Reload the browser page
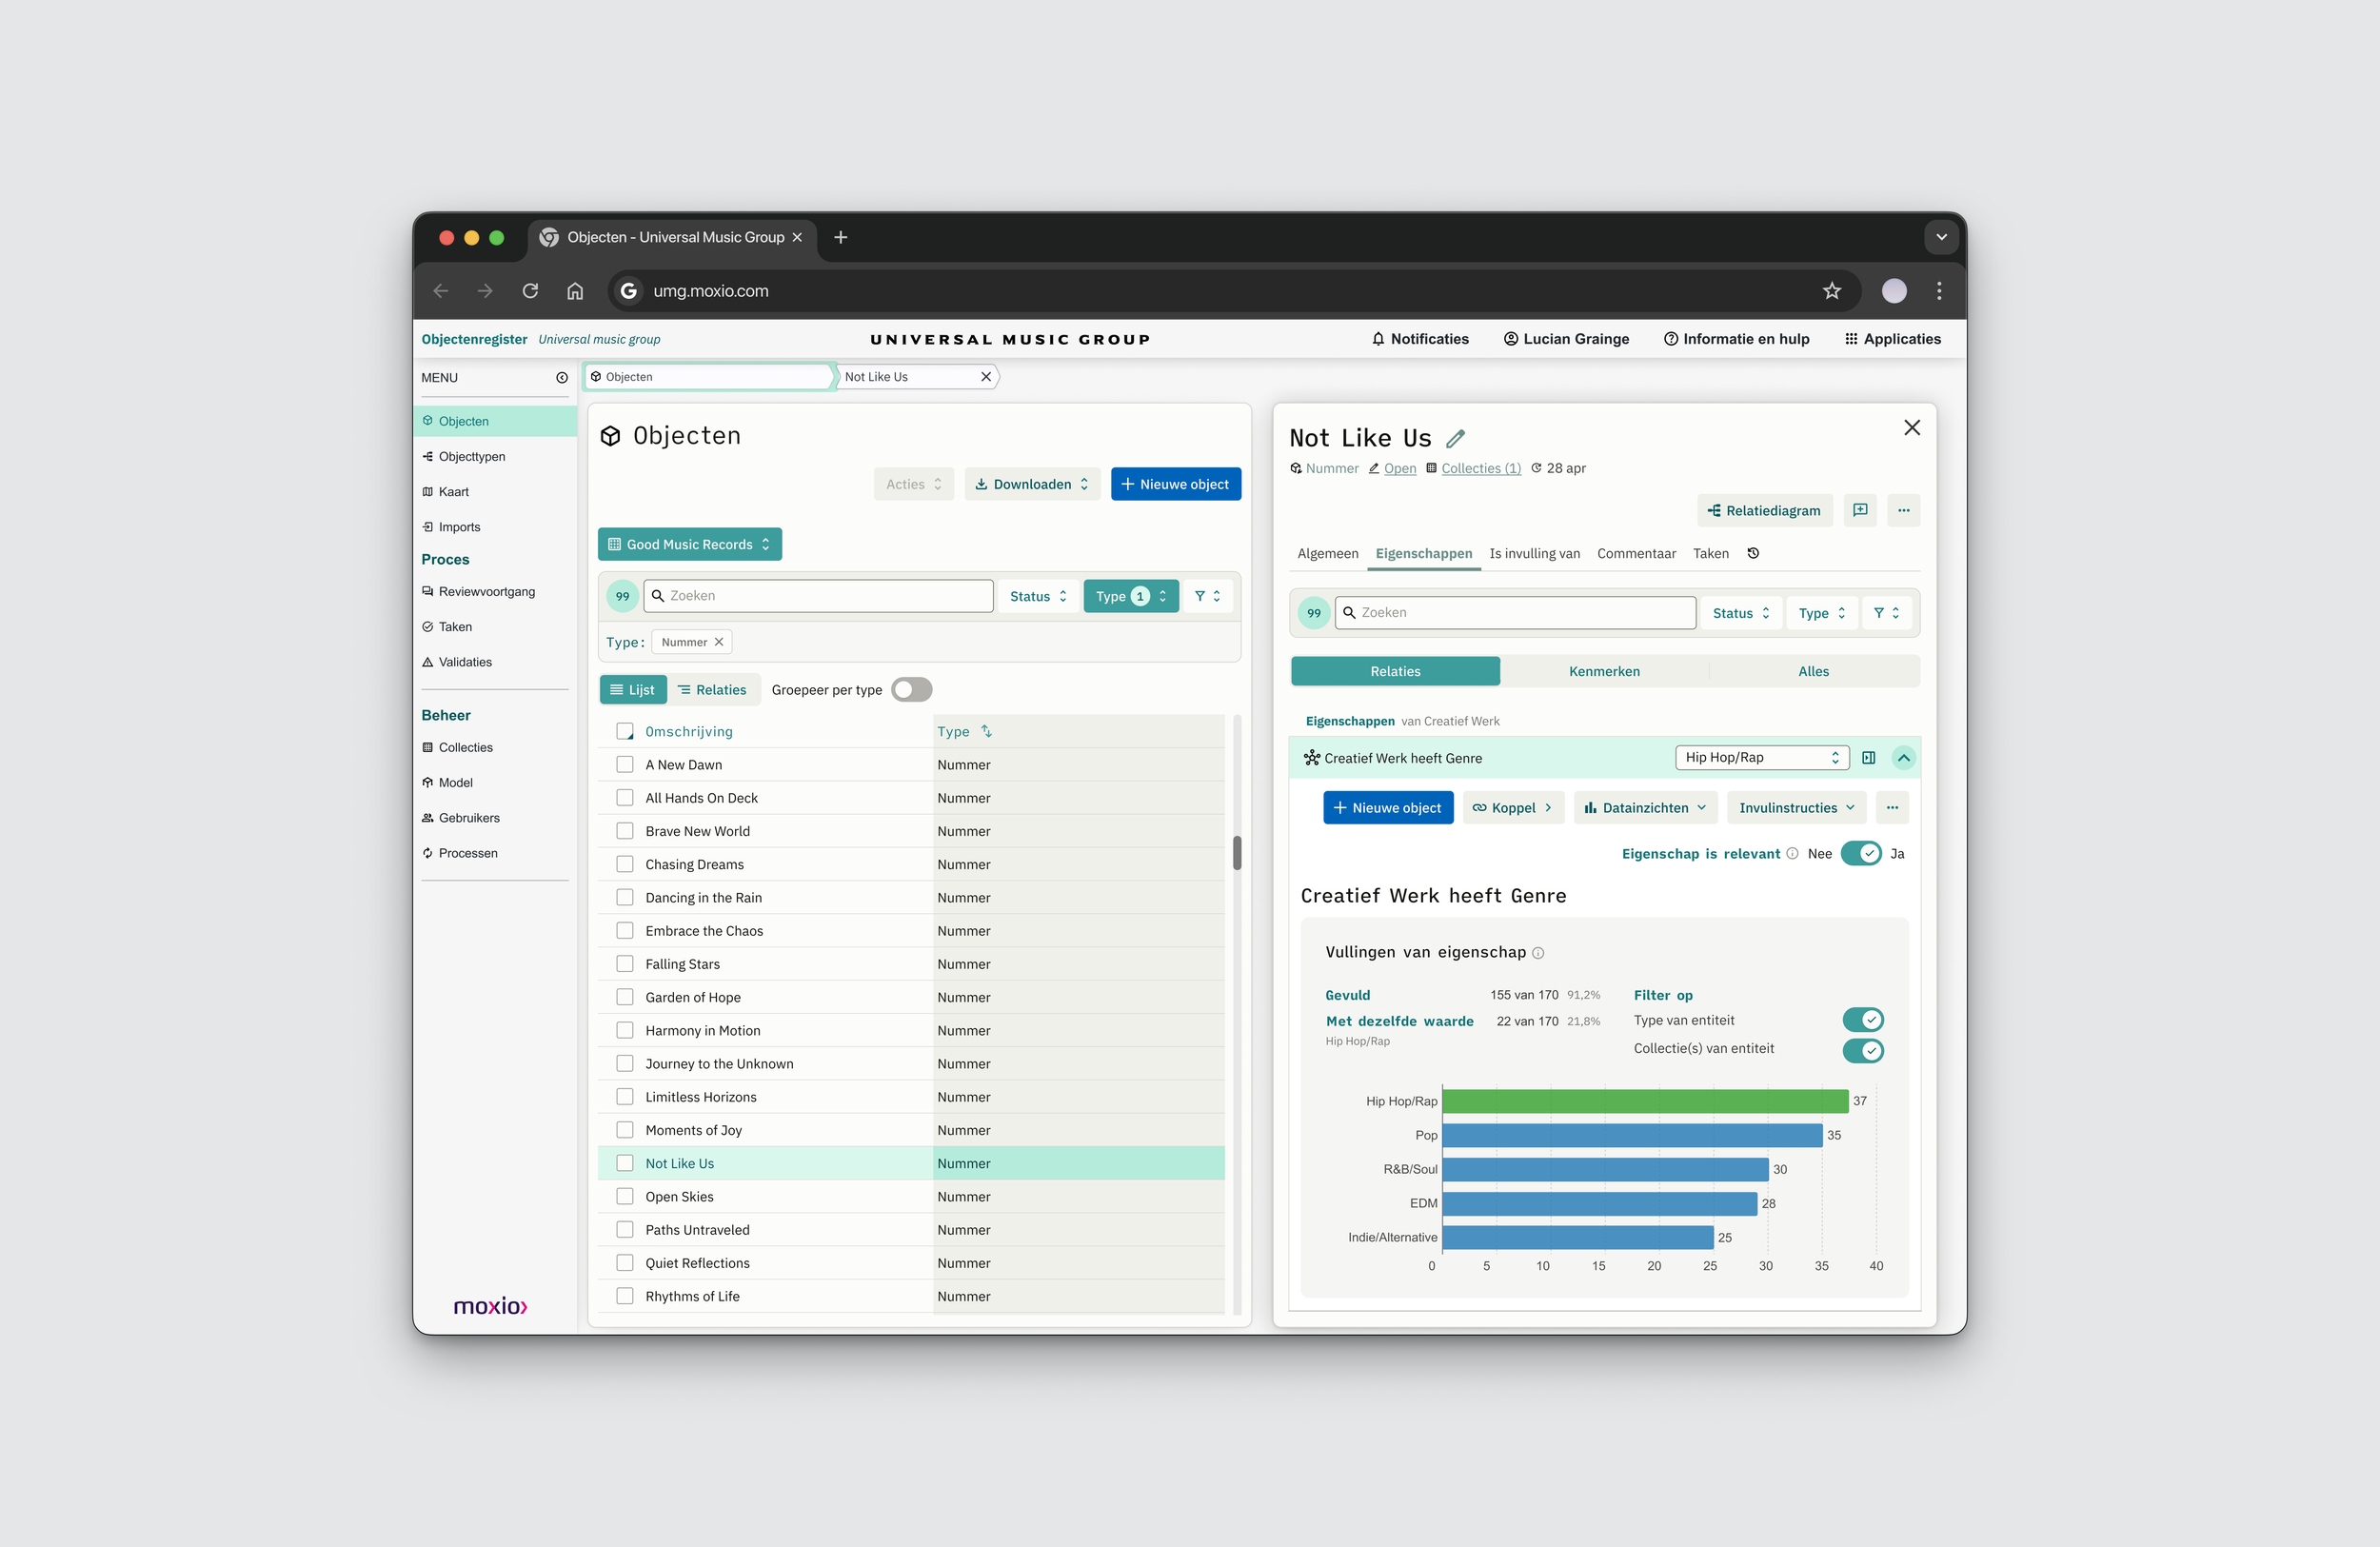Viewport: 2380px width, 1547px height. click(x=530, y=291)
